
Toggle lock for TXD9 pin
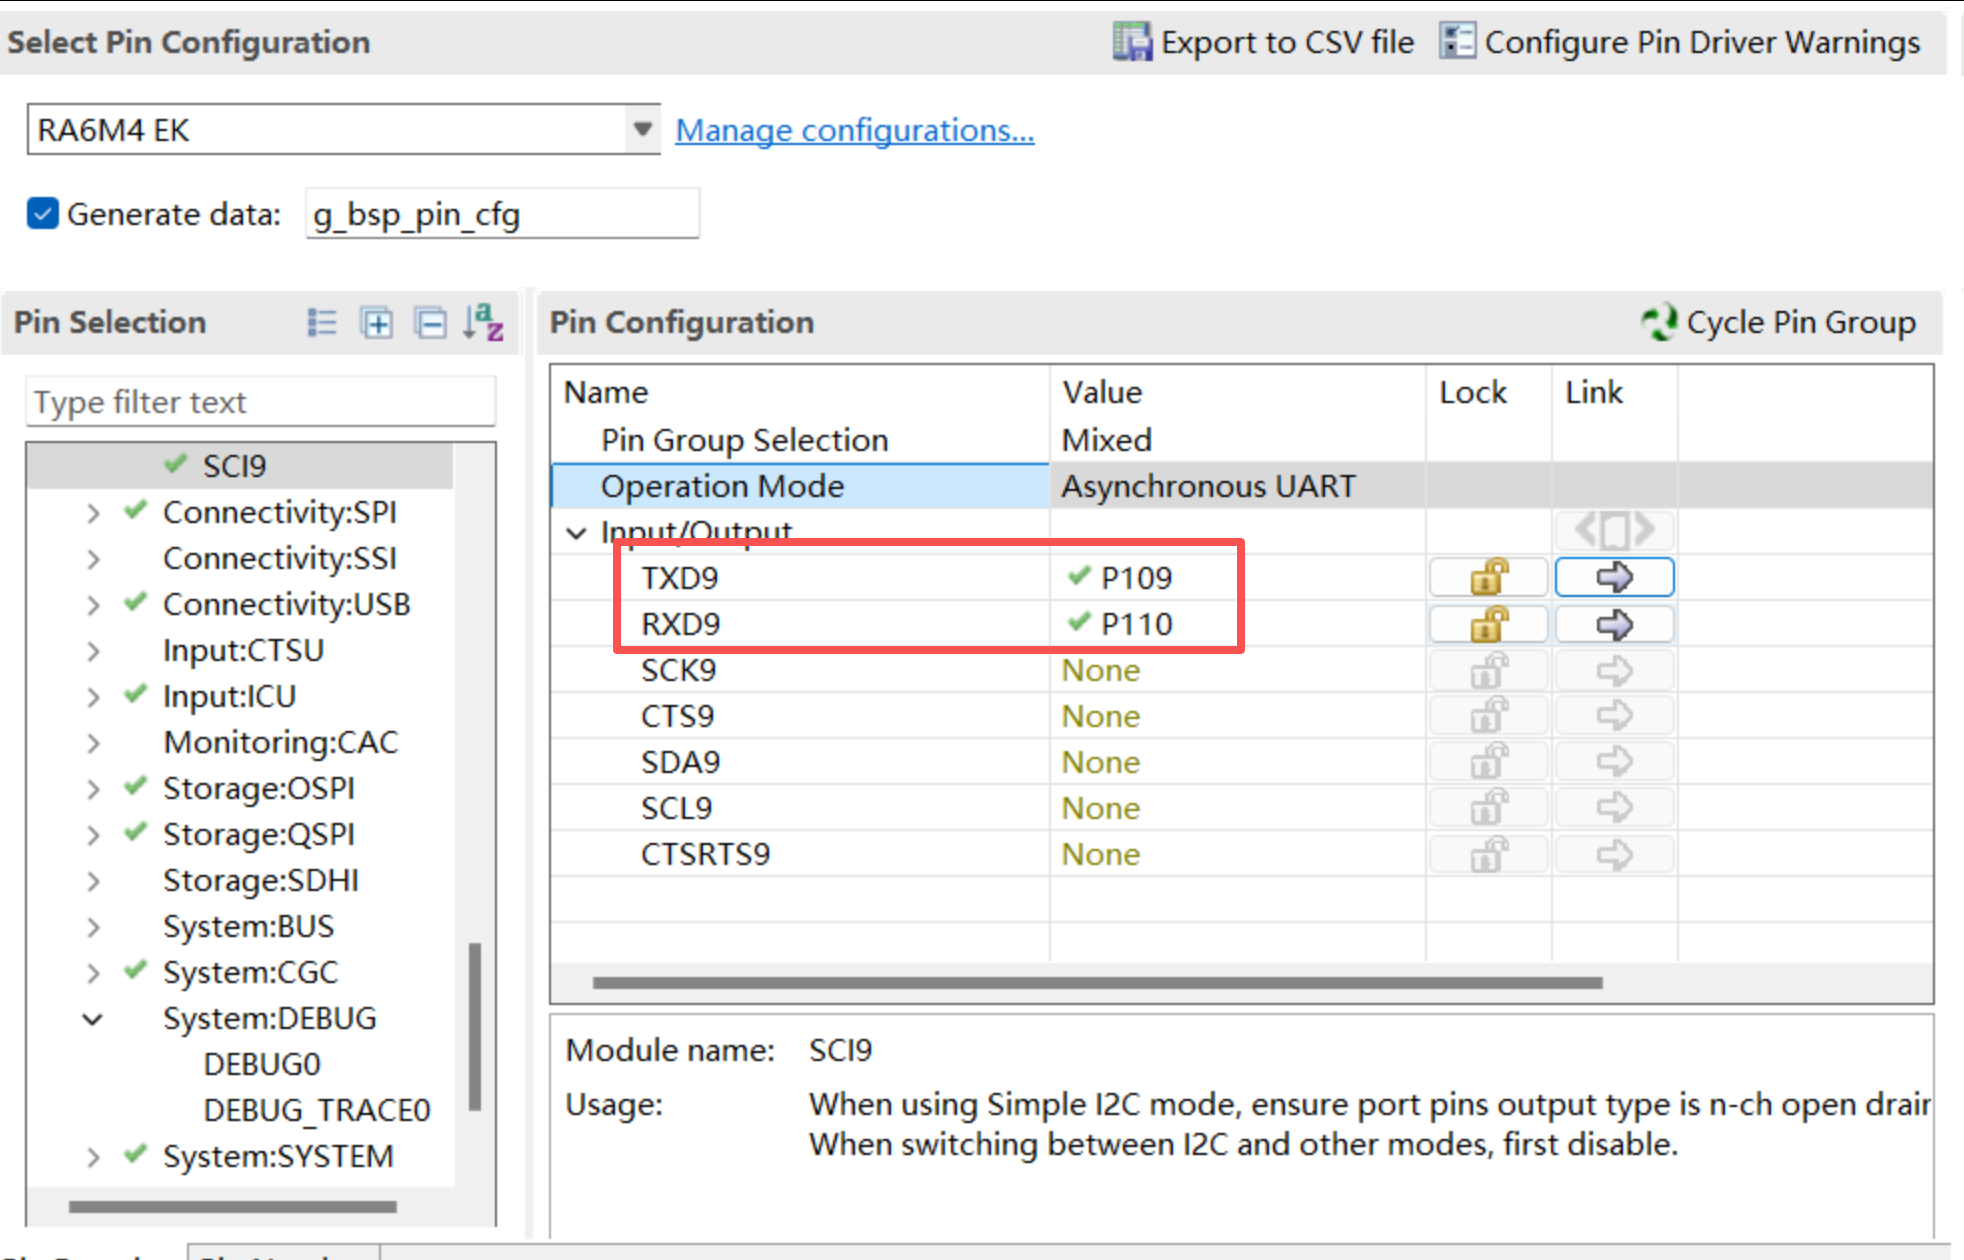pyautogui.click(x=1489, y=577)
